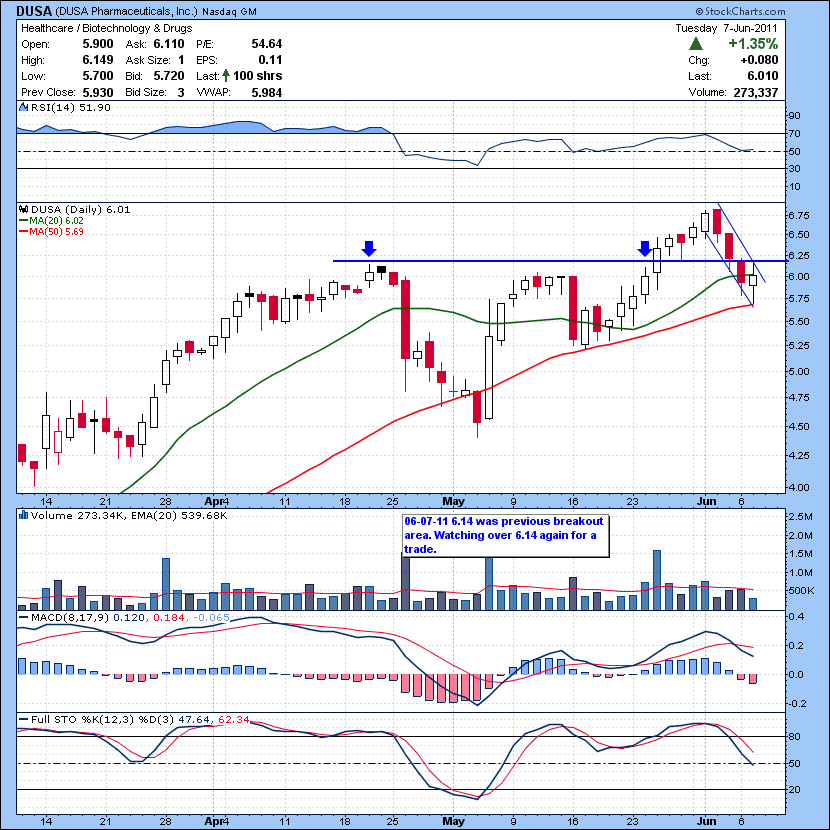This screenshot has width=830, height=830.
Task: Click the 4.00 price axis label
Action: pos(798,487)
